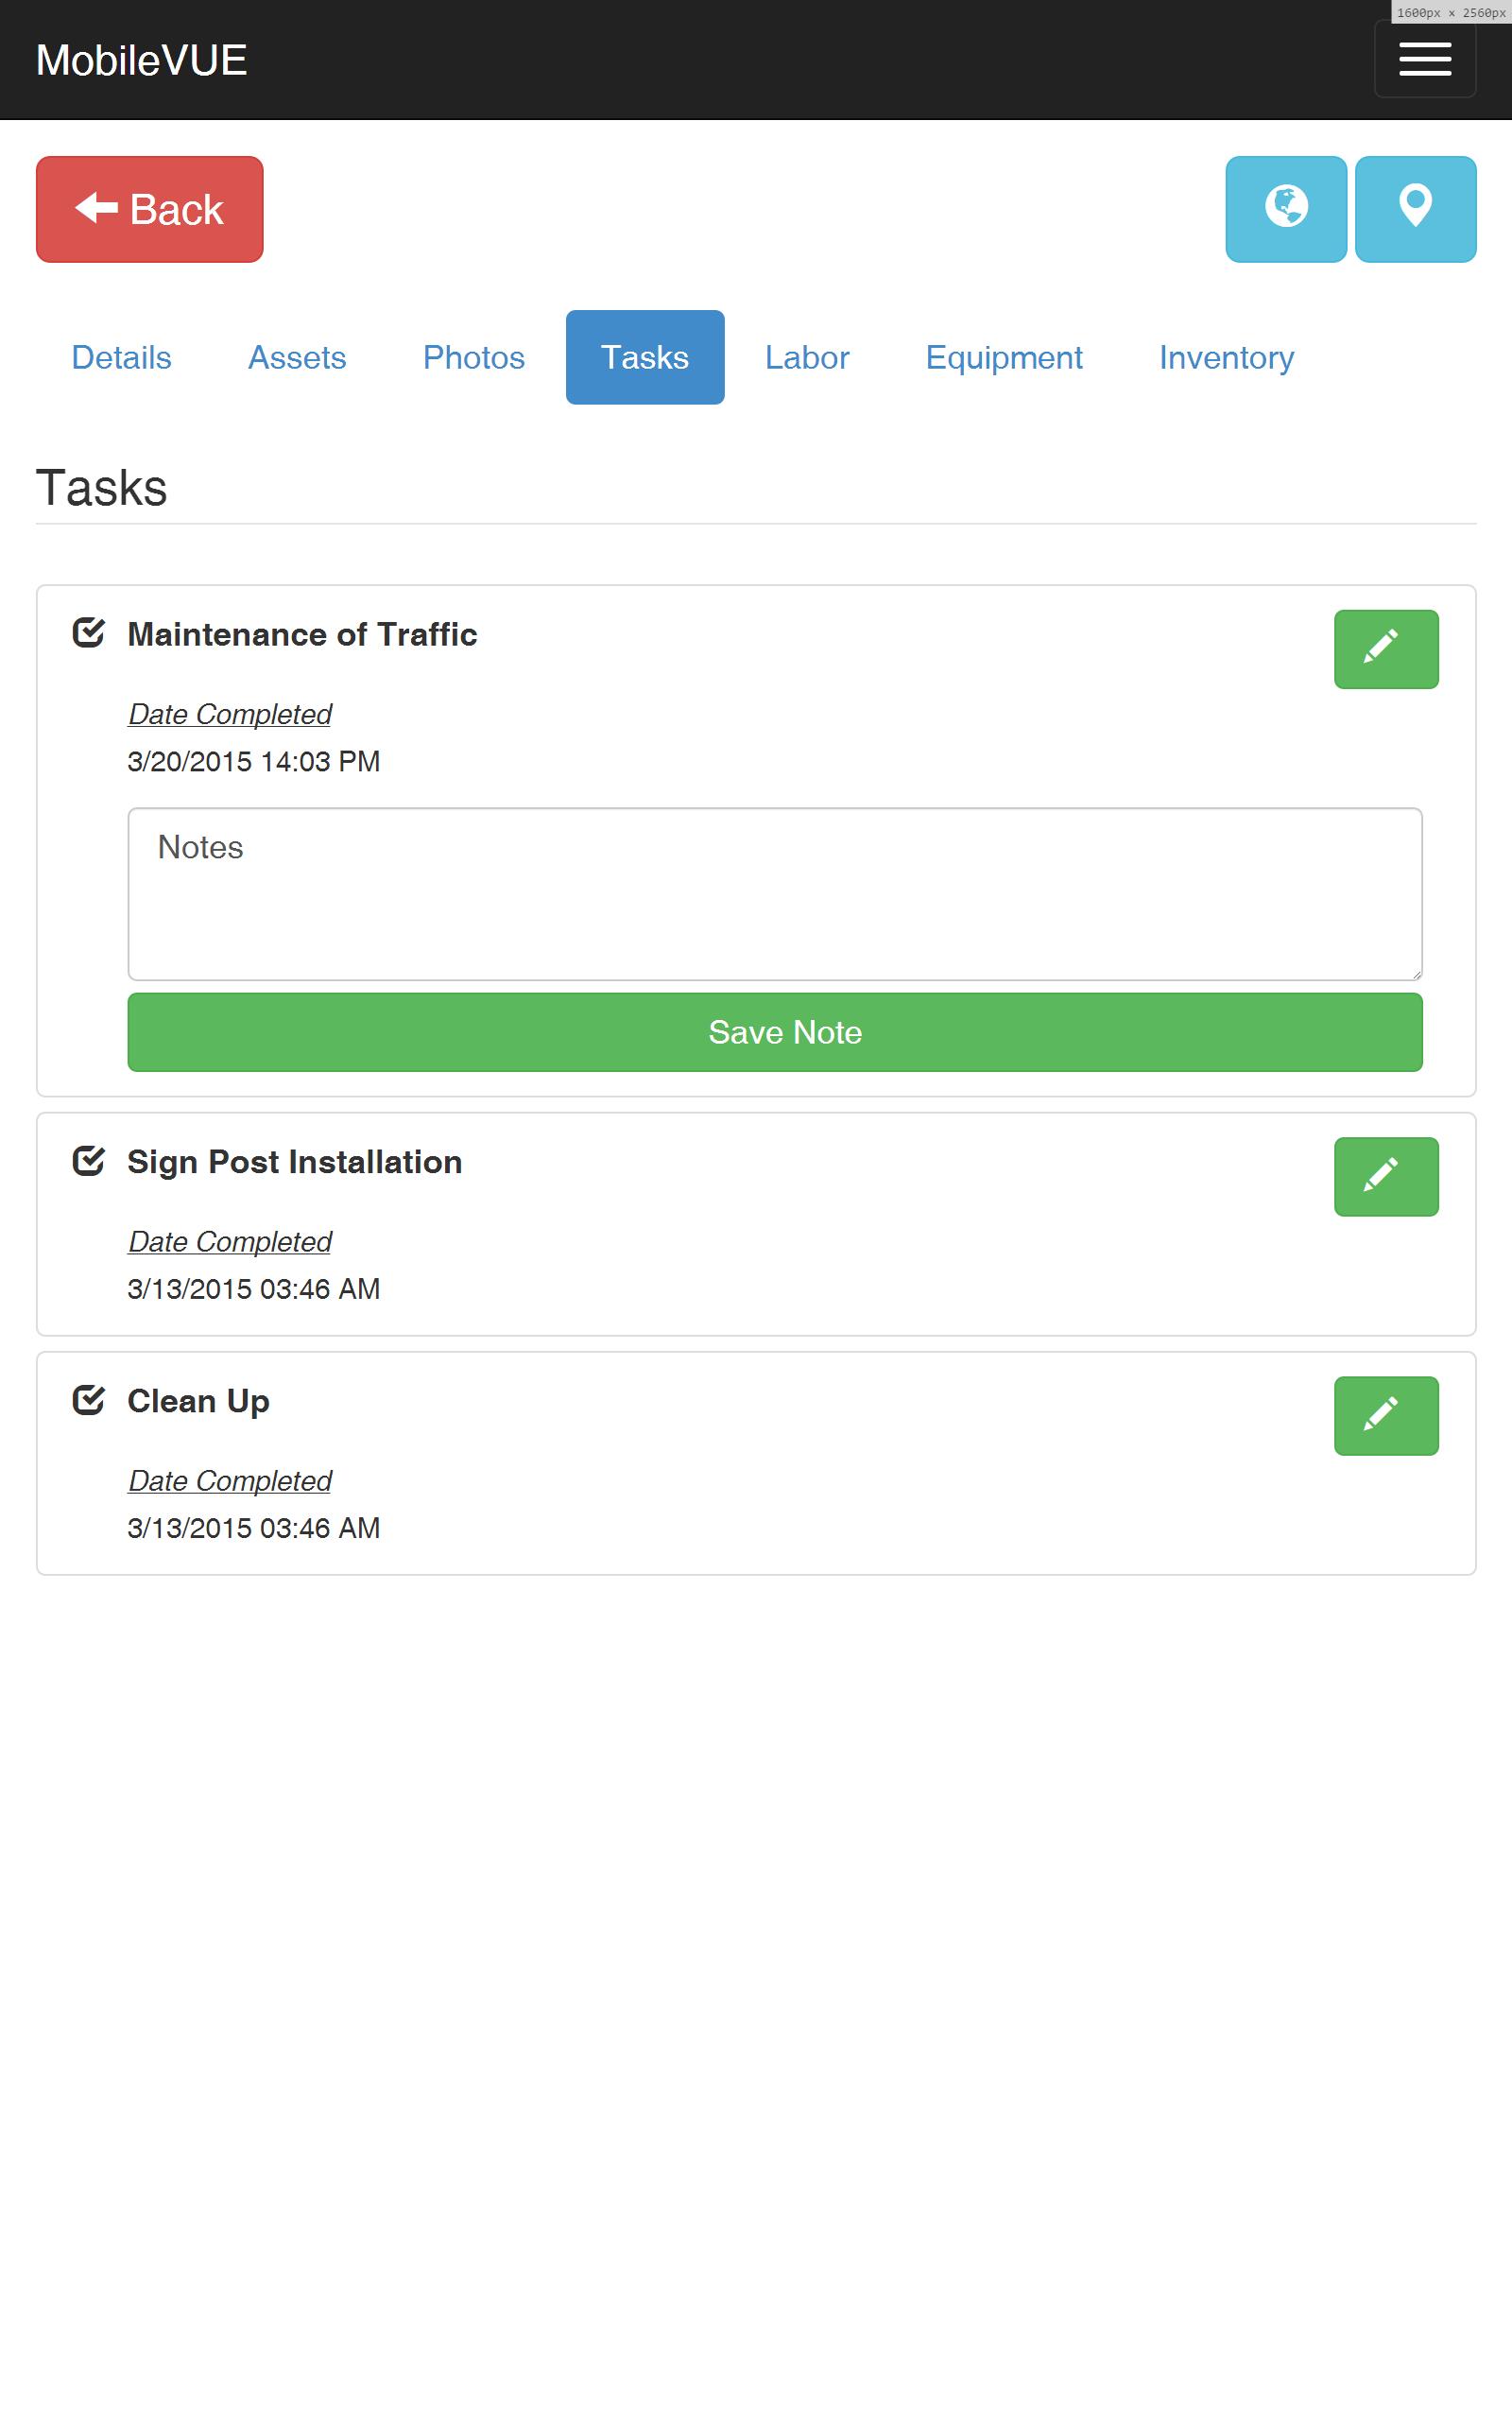Image resolution: width=1512 pixels, height=2420 pixels.
Task: Edit the Sign Post Installation task
Action: [1386, 1177]
